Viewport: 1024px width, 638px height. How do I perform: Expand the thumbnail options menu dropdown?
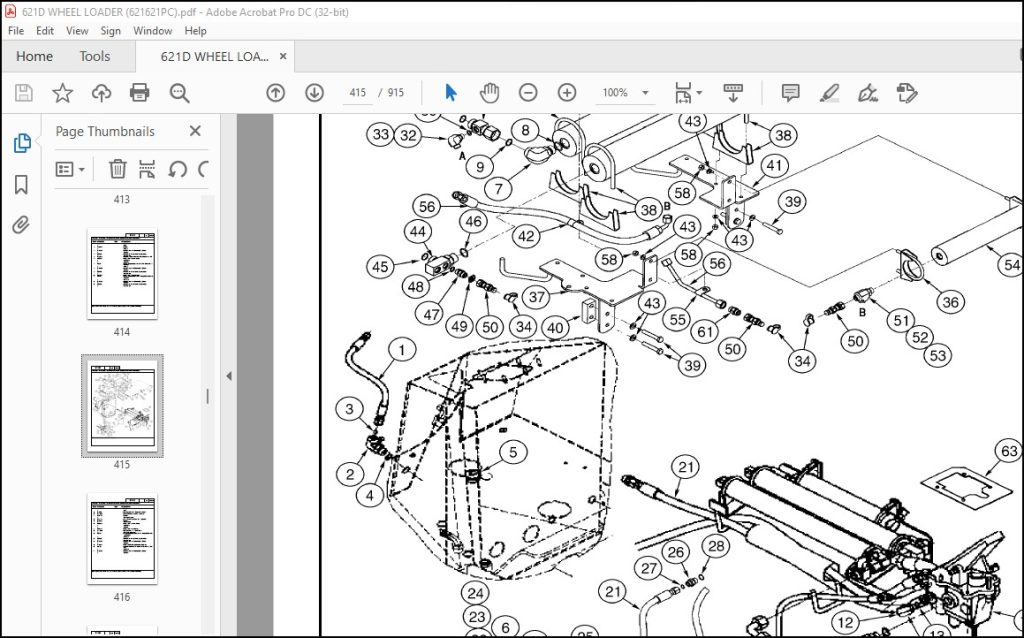pos(71,170)
